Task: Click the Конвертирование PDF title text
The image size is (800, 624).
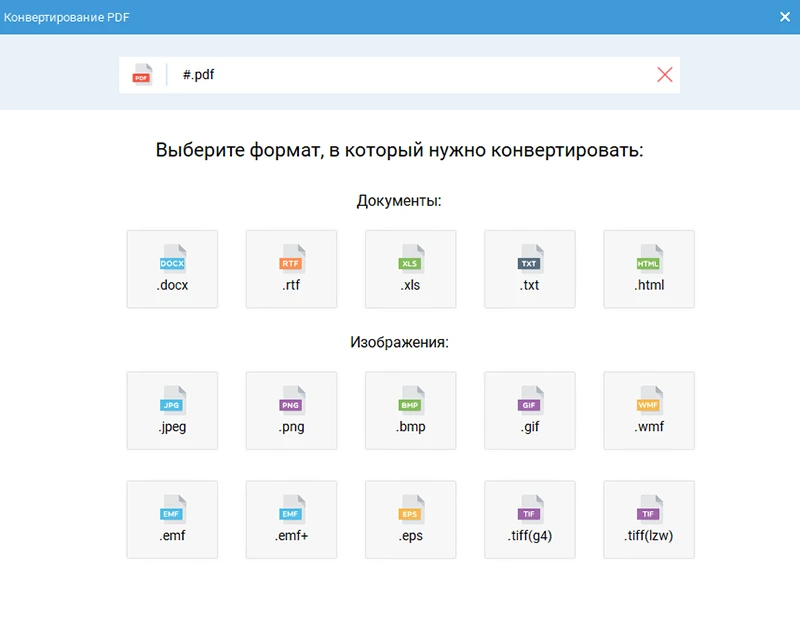Action: [x=66, y=17]
